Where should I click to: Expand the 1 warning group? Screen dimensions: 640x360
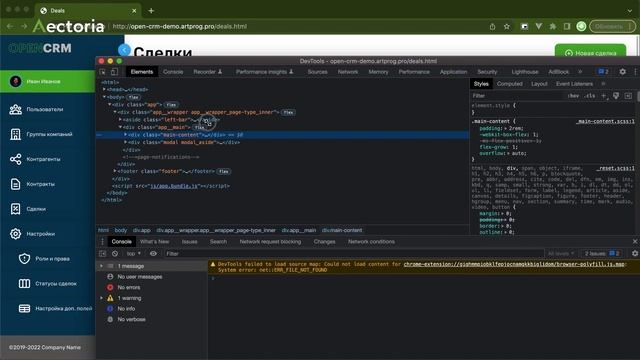tap(102, 298)
